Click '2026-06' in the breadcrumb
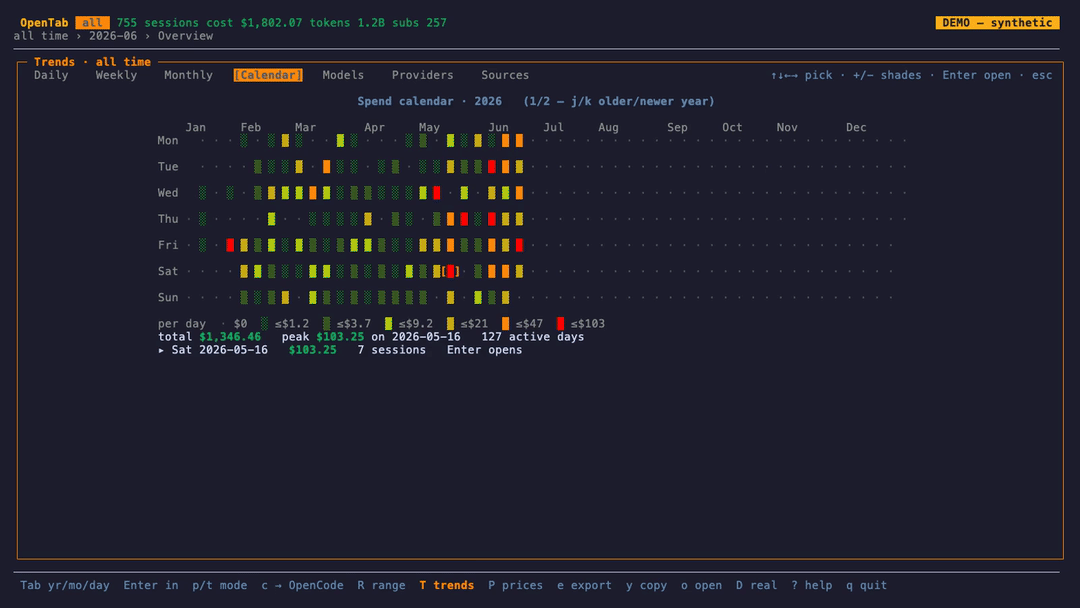 point(113,36)
